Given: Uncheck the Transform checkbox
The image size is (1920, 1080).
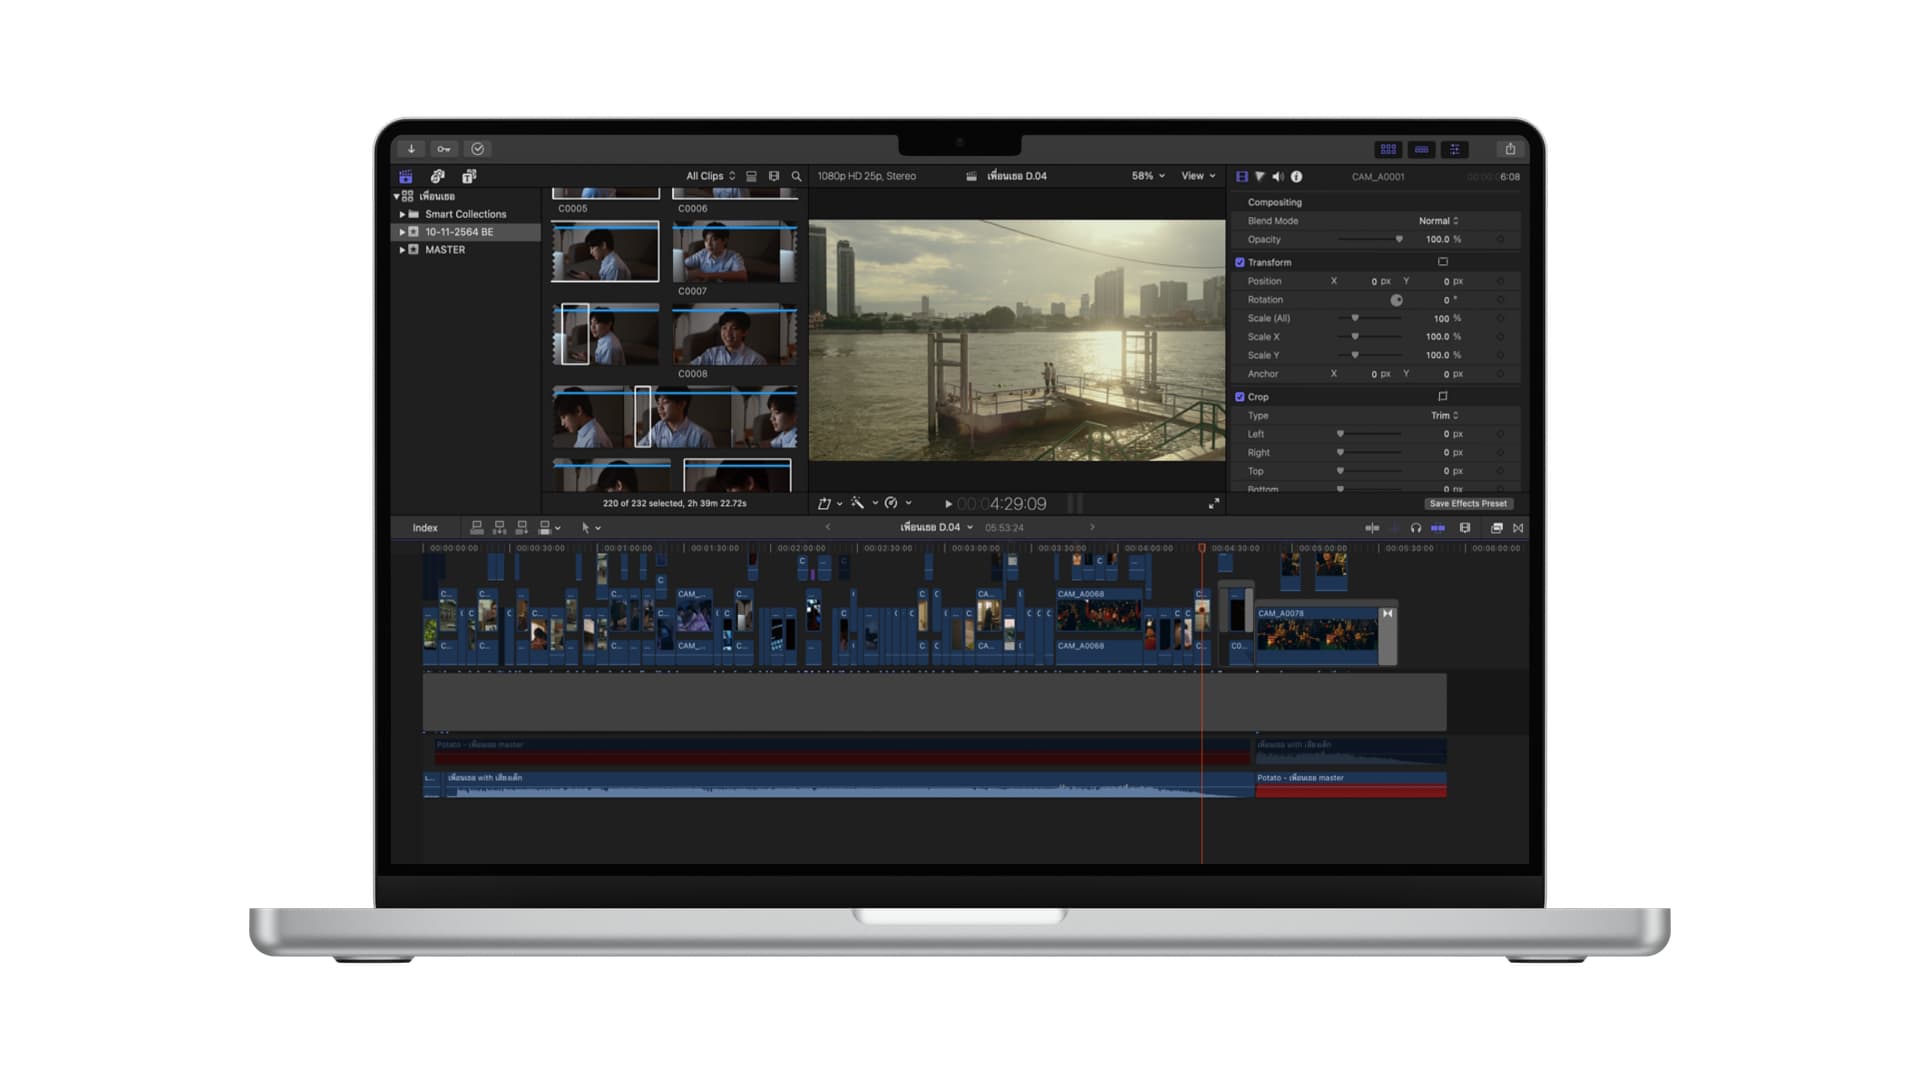Looking at the screenshot, I should pos(1240,262).
